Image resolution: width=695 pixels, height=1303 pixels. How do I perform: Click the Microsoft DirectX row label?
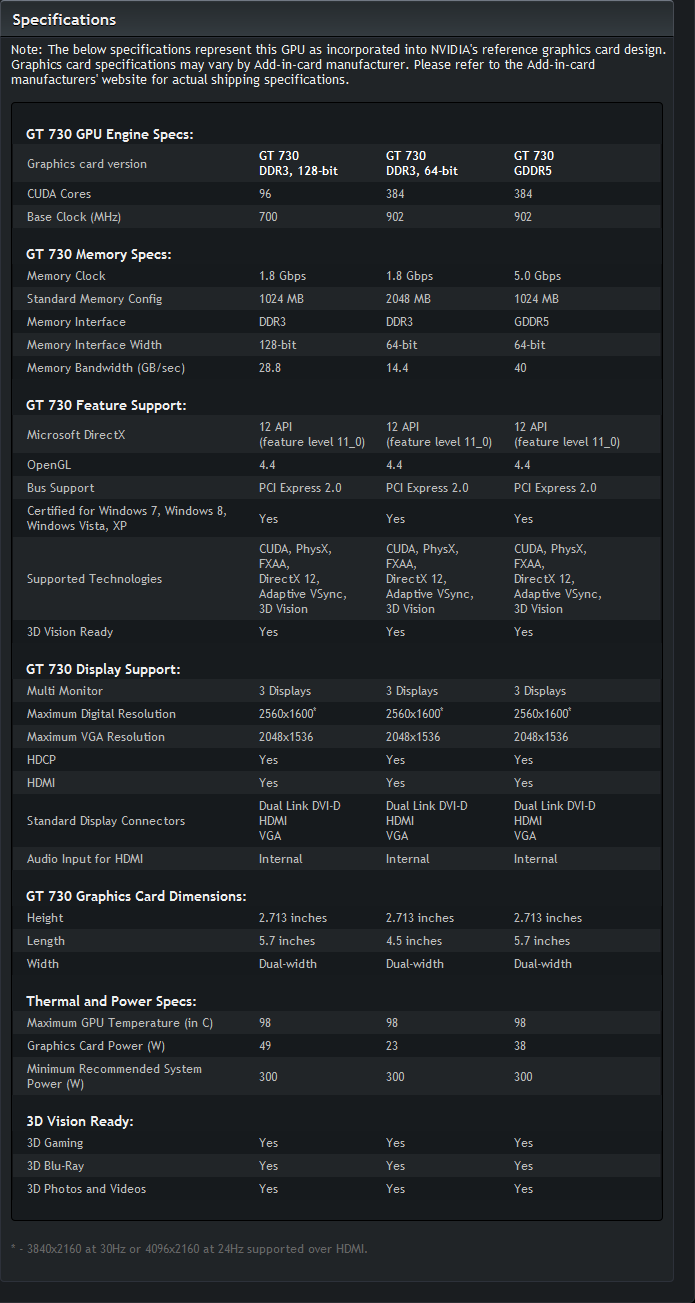tap(76, 435)
